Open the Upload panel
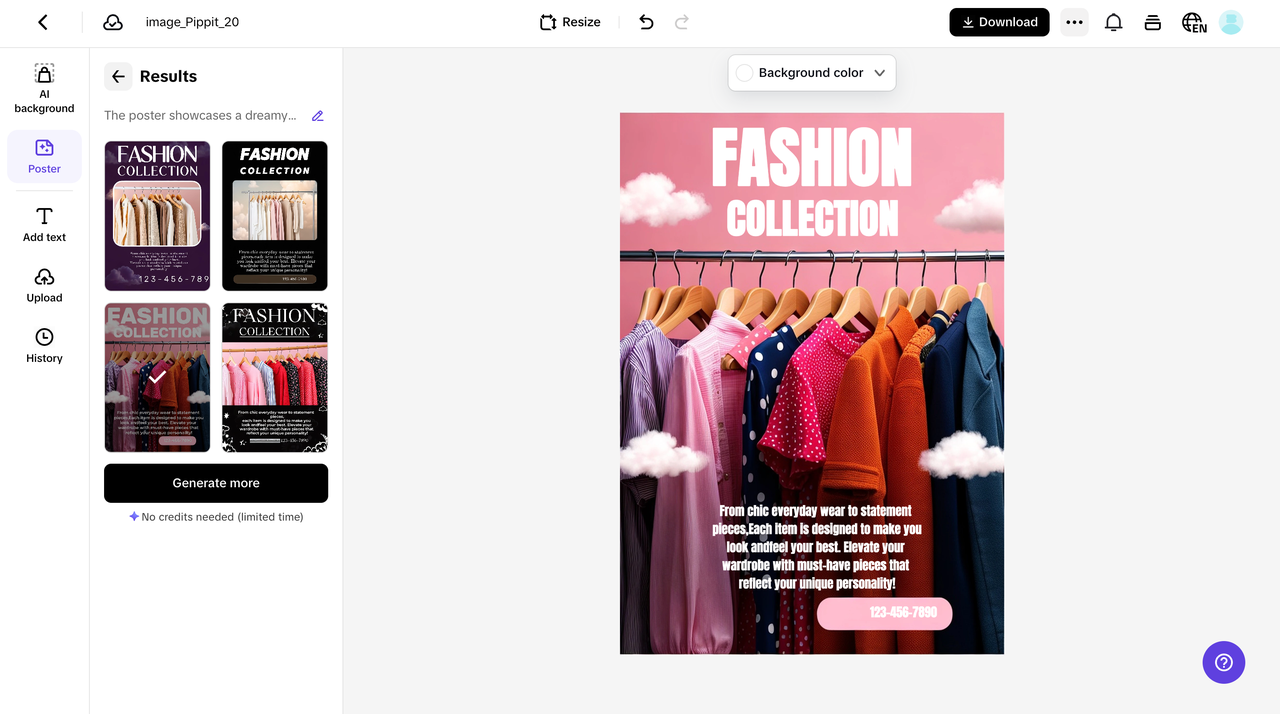This screenshot has height=714, width=1280. [x=44, y=285]
